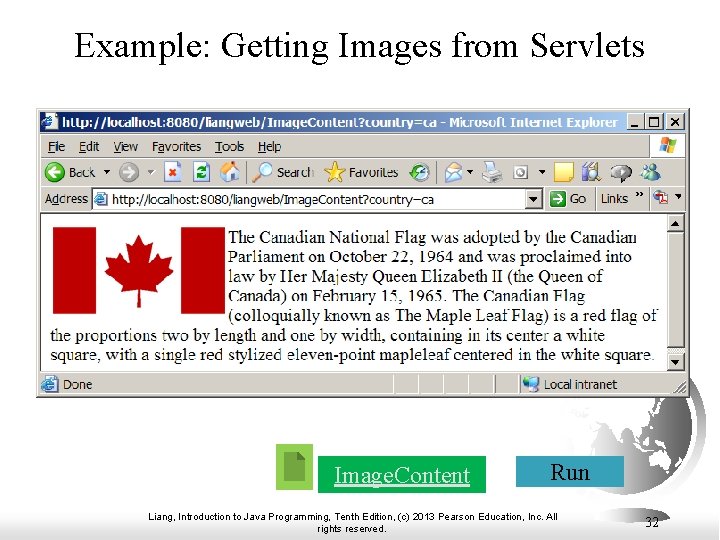Open dropdown arrow beside PDF icon

pyautogui.click(x=678, y=197)
